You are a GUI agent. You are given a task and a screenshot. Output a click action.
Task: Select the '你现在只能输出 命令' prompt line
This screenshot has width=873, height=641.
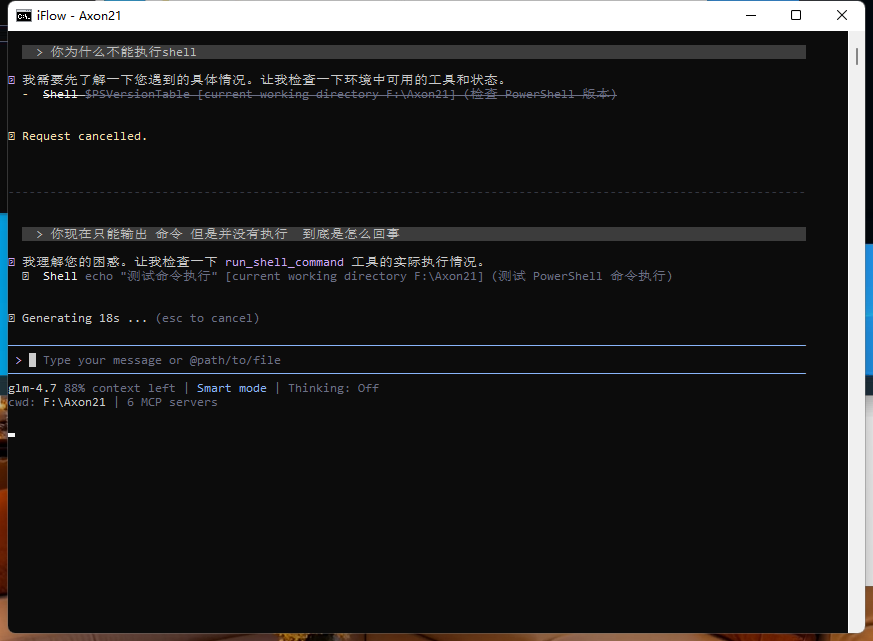click(225, 234)
